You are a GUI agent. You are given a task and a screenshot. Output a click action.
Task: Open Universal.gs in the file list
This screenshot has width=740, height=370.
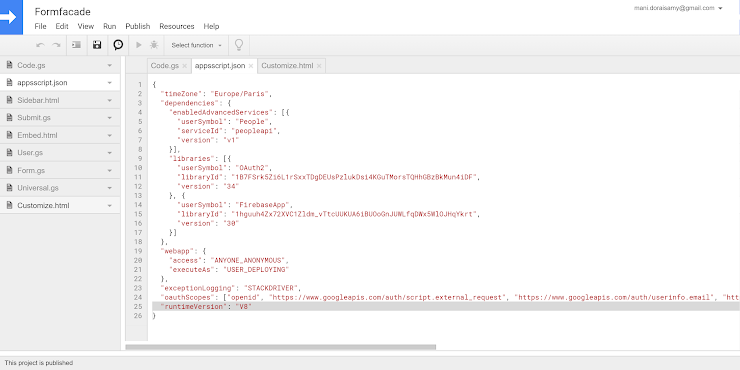tap(60, 188)
